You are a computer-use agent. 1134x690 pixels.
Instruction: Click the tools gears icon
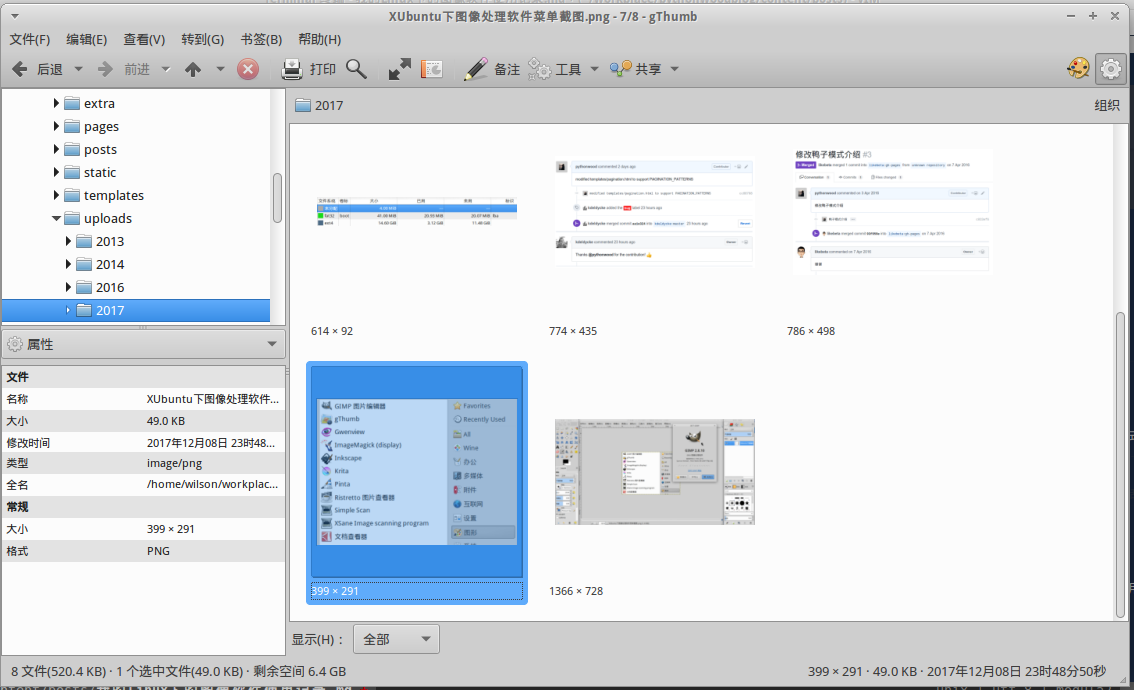pos(539,69)
